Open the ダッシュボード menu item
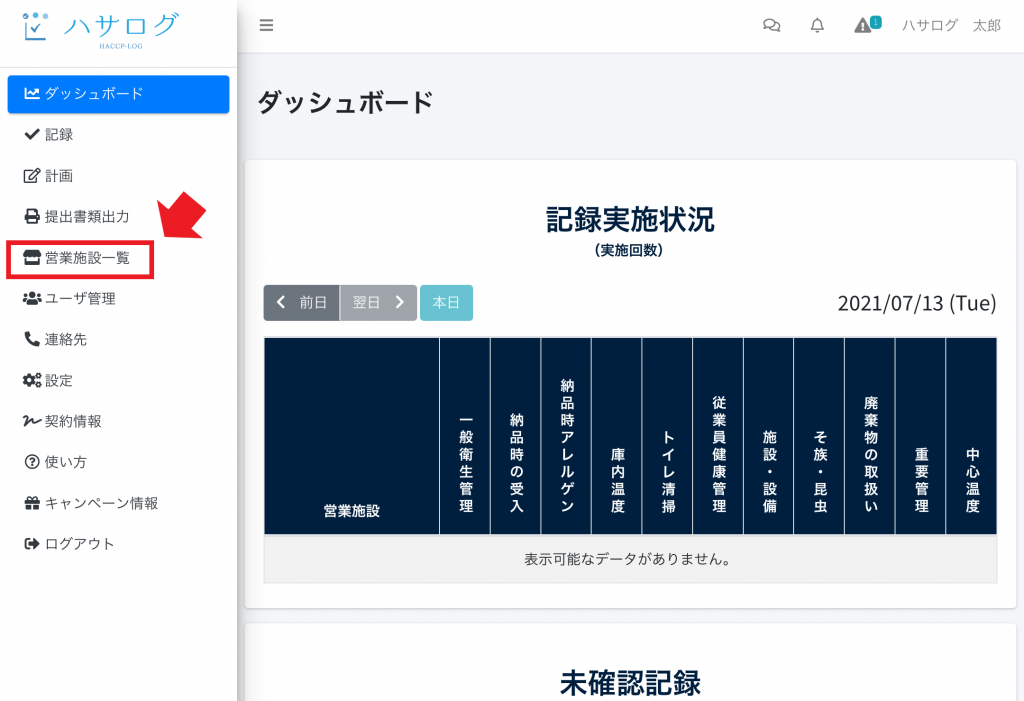This screenshot has width=1024, height=701. pos(118,94)
